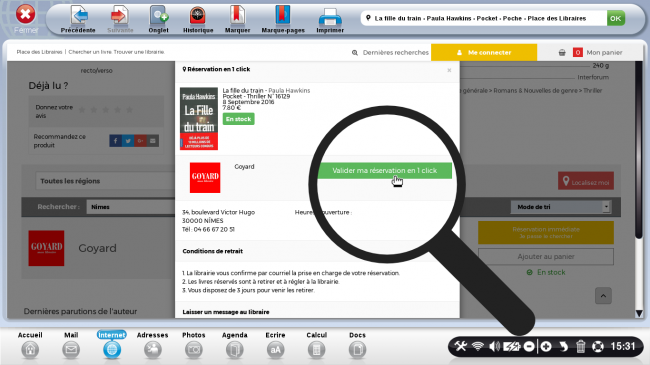Click the scroll-to-top chevron button

coord(603,296)
